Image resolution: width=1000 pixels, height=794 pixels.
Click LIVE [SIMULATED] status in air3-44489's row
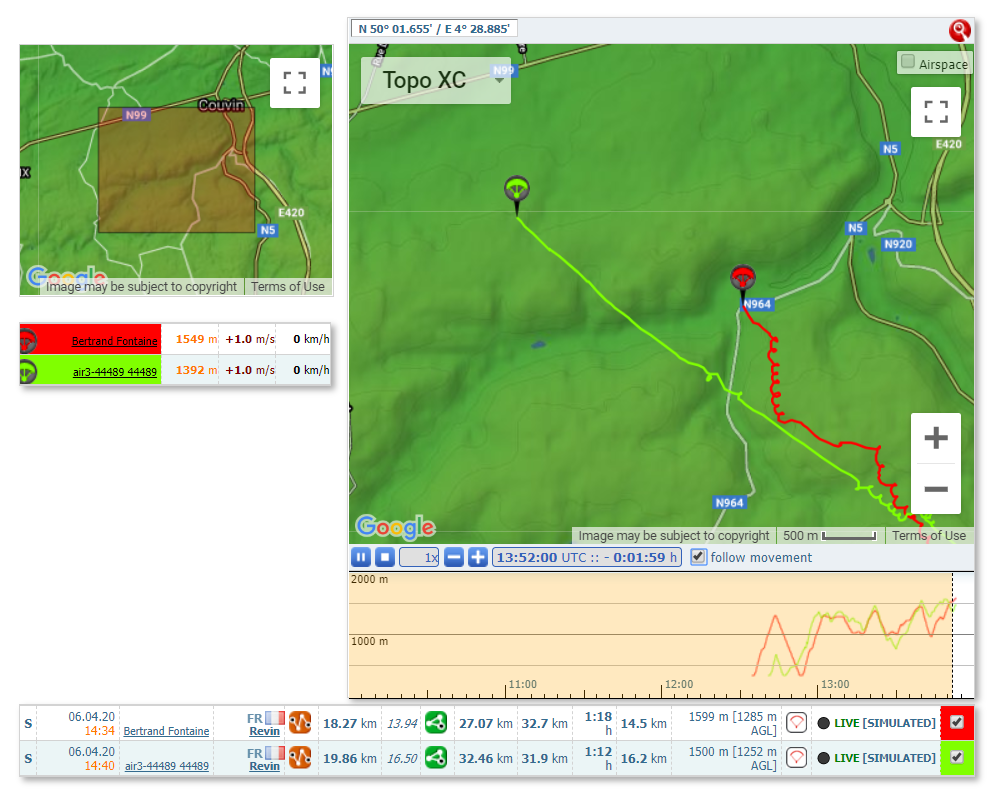[885, 758]
